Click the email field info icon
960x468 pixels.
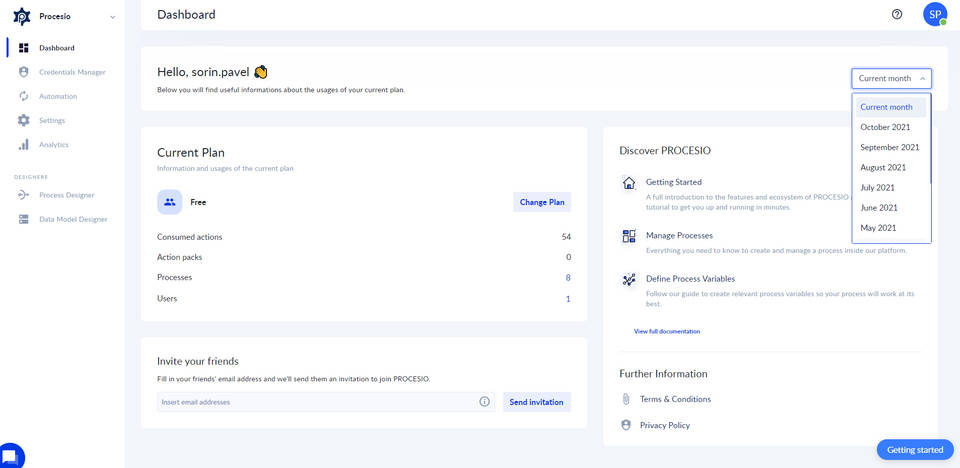[x=484, y=402]
